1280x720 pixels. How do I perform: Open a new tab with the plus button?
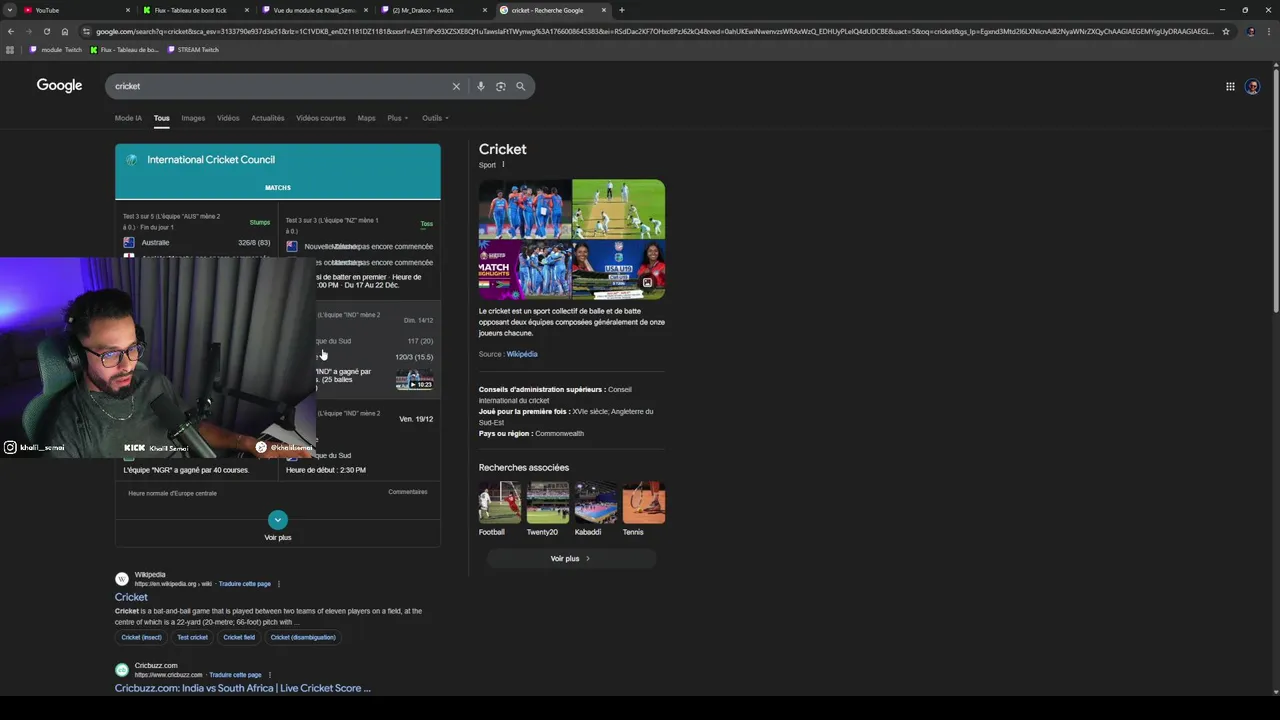[622, 10]
